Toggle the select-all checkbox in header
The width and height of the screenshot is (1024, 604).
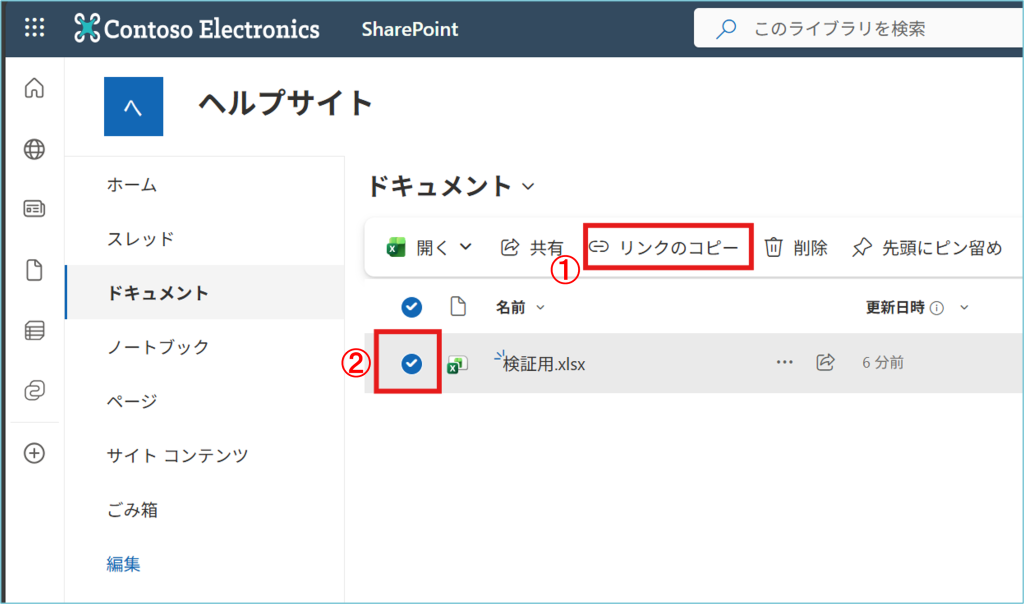pos(411,308)
